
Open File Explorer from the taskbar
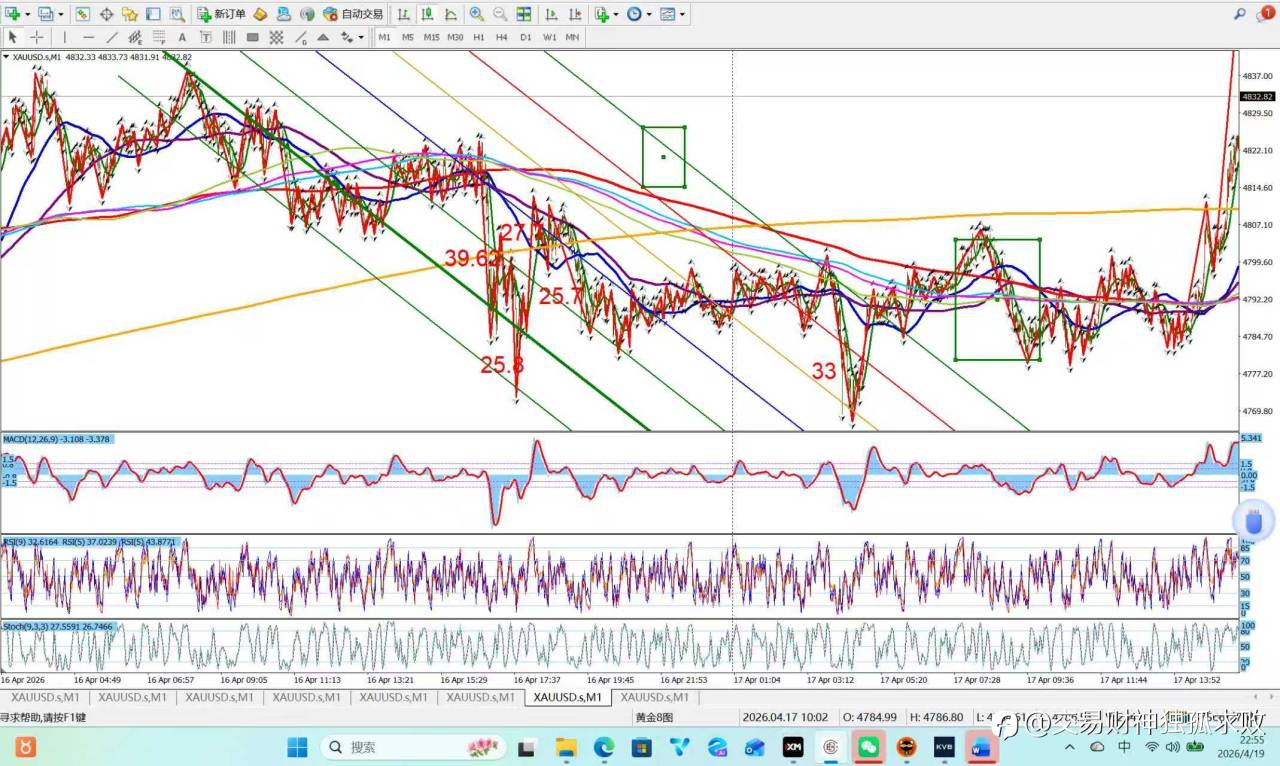pyautogui.click(x=566, y=747)
